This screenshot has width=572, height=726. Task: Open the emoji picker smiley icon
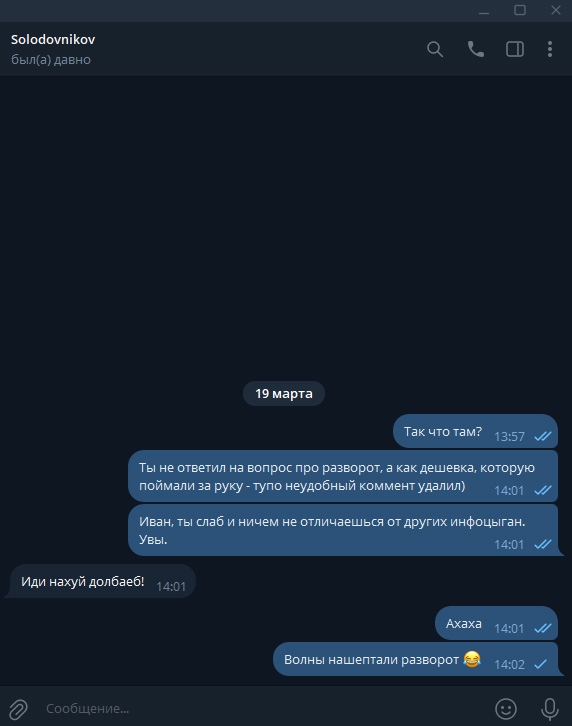[506, 708]
